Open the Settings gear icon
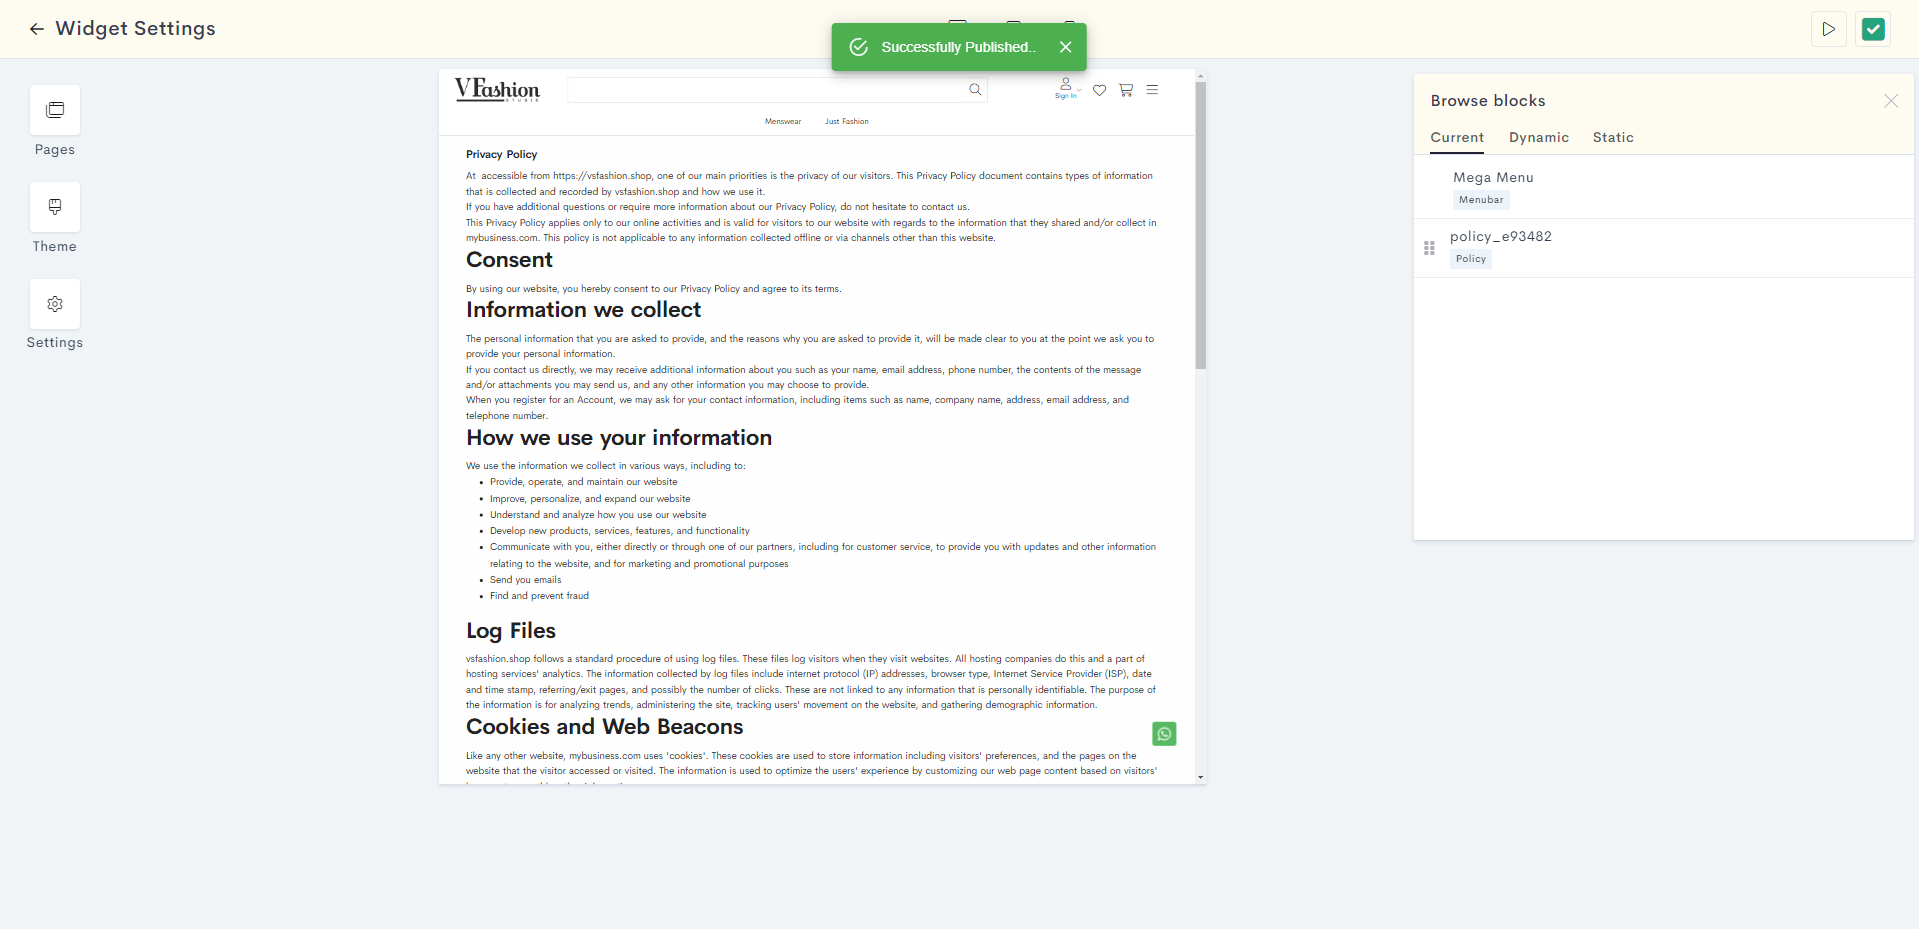1919x929 pixels. point(55,304)
